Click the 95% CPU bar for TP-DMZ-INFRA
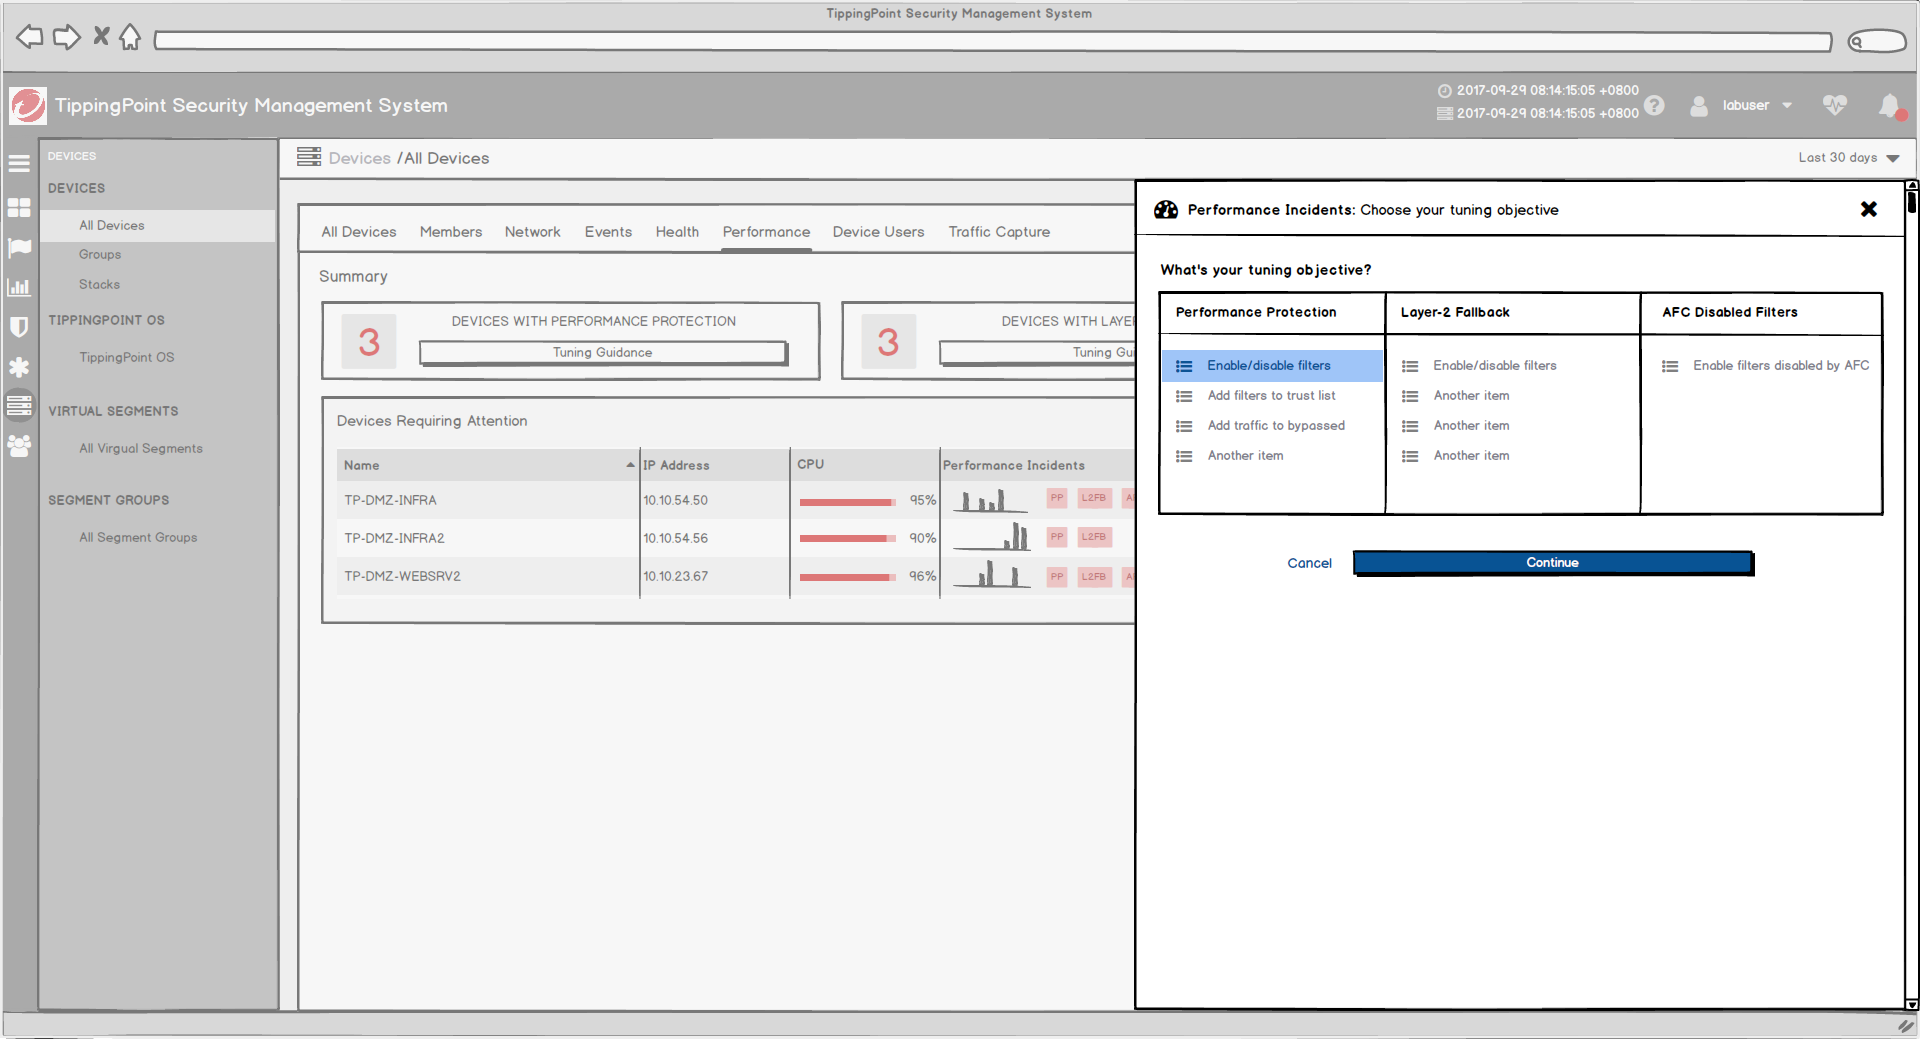The image size is (1920, 1039). click(847, 501)
